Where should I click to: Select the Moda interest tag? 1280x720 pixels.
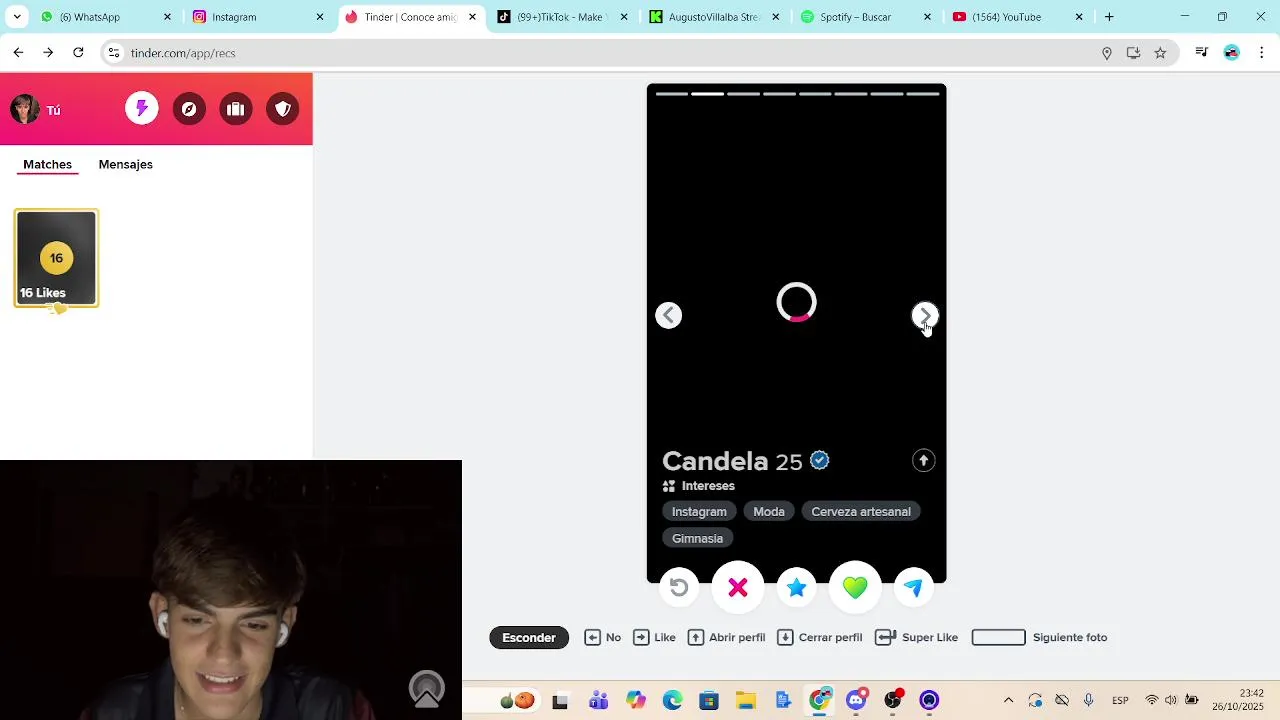pyautogui.click(x=769, y=511)
